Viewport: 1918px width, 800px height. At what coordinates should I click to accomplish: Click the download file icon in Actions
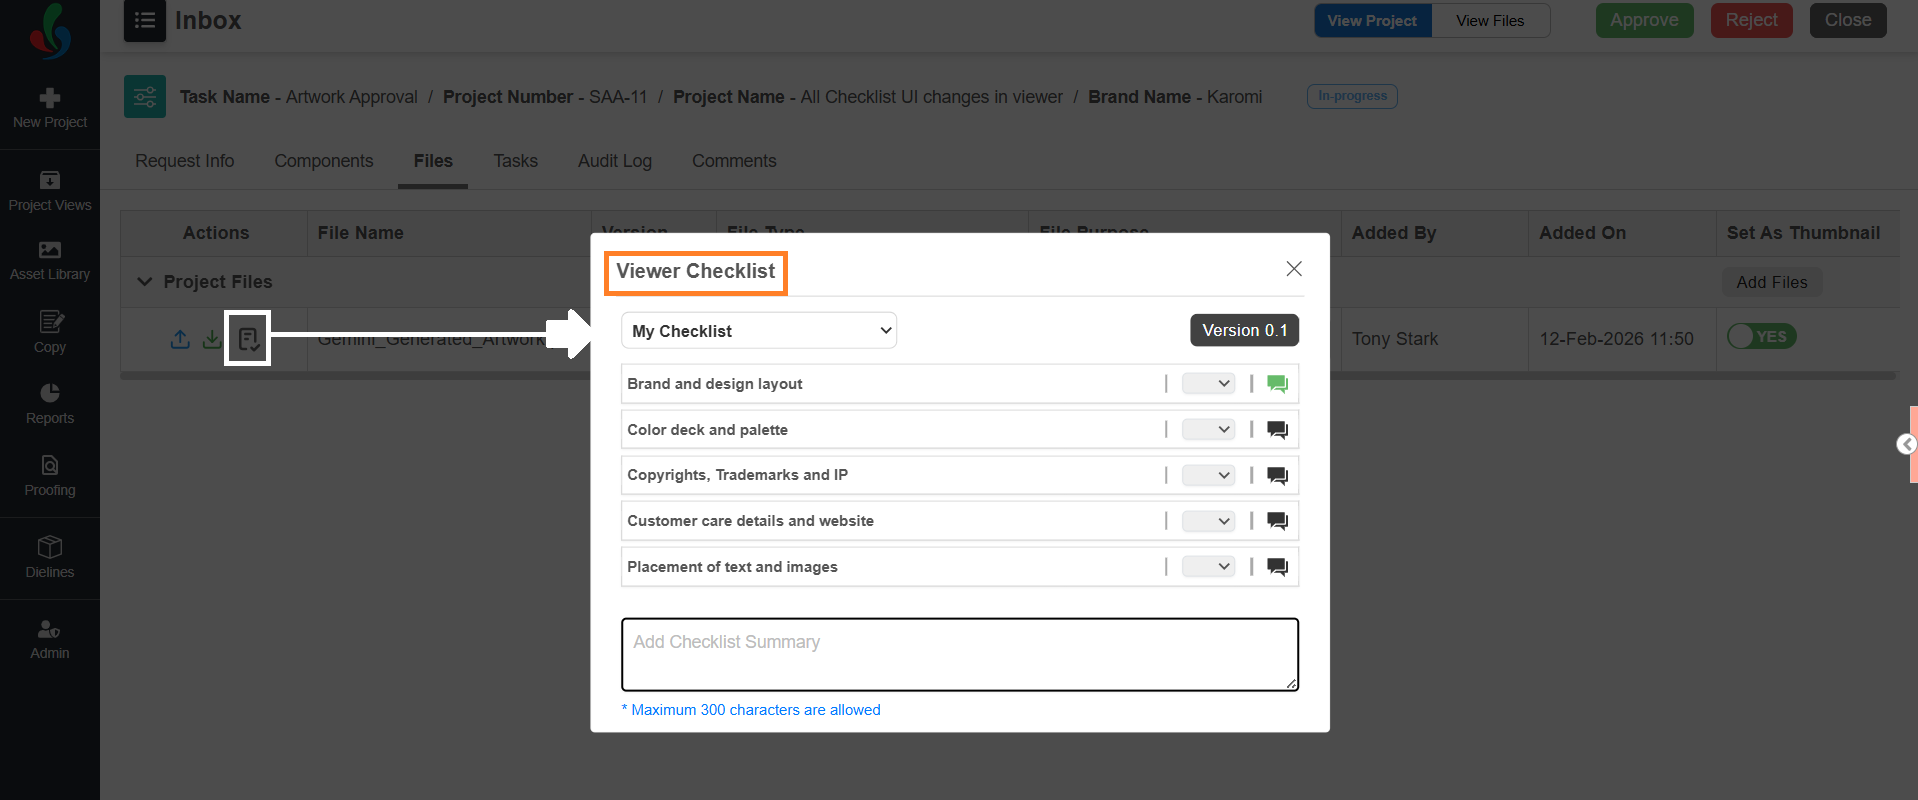pyautogui.click(x=212, y=339)
